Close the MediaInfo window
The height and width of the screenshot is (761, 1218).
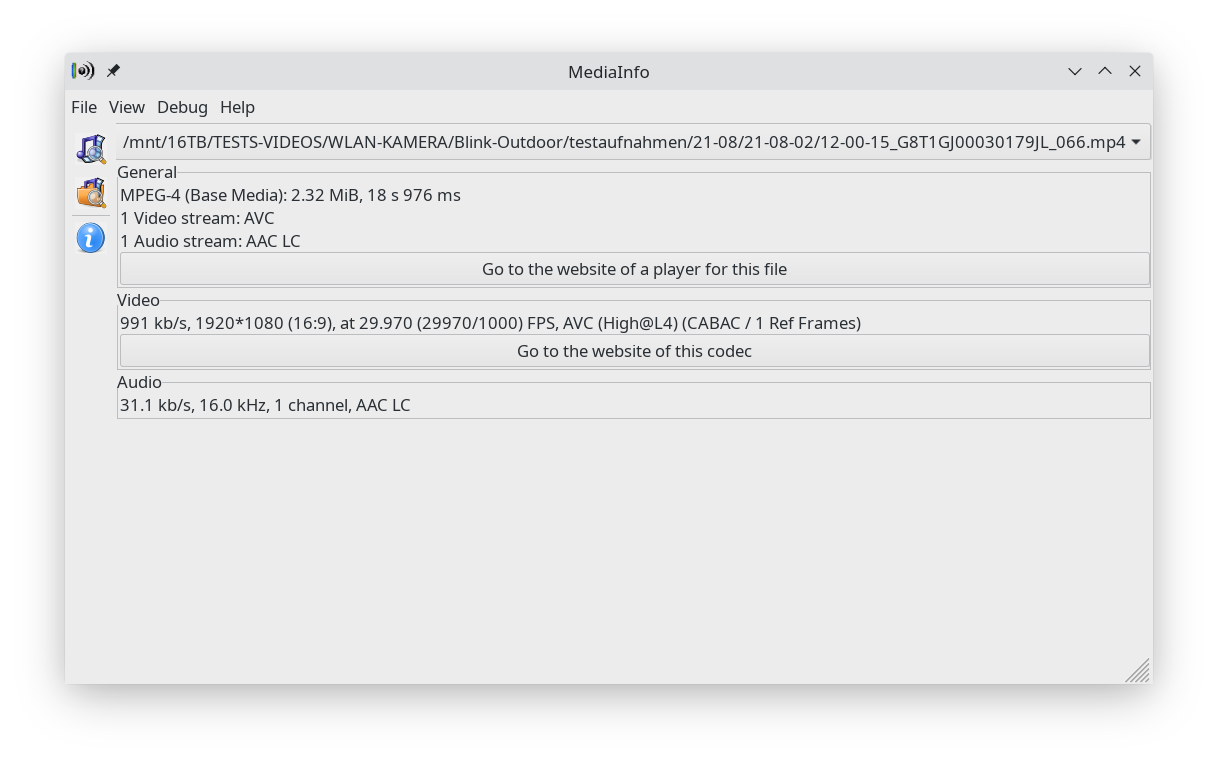tap(1135, 71)
